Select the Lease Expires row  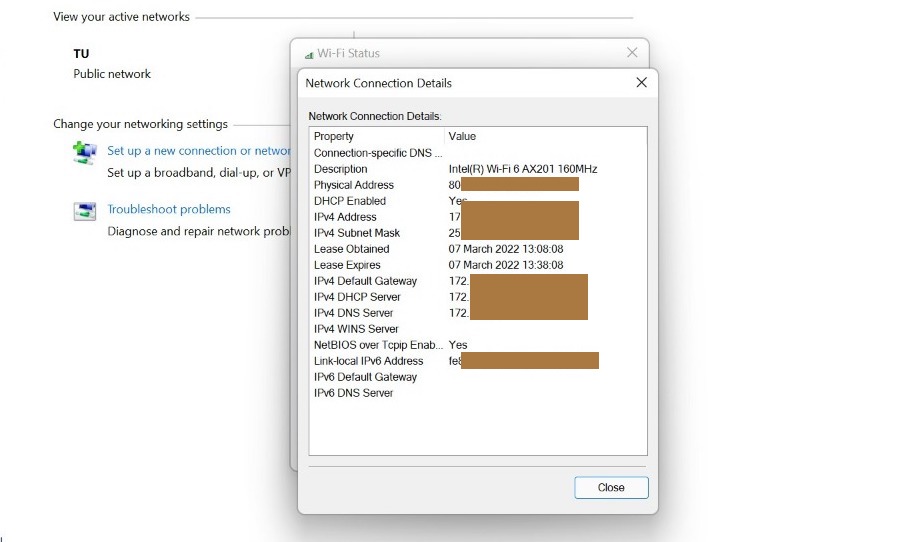point(347,265)
